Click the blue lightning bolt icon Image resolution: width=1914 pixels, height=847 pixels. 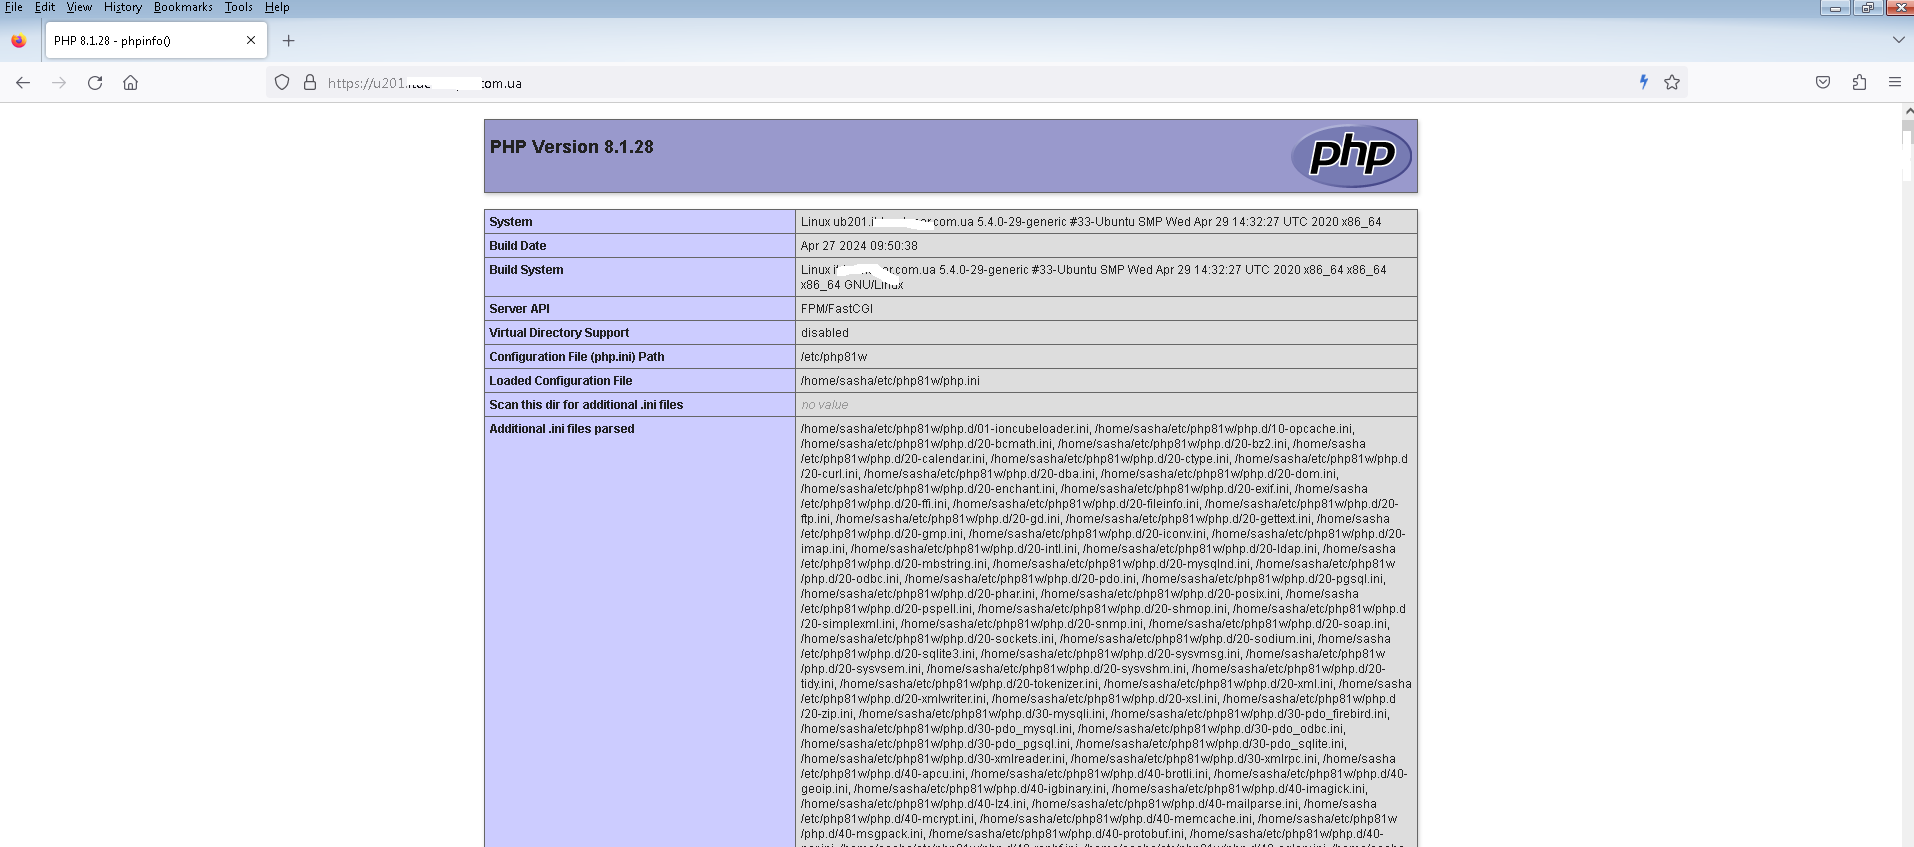click(x=1643, y=82)
